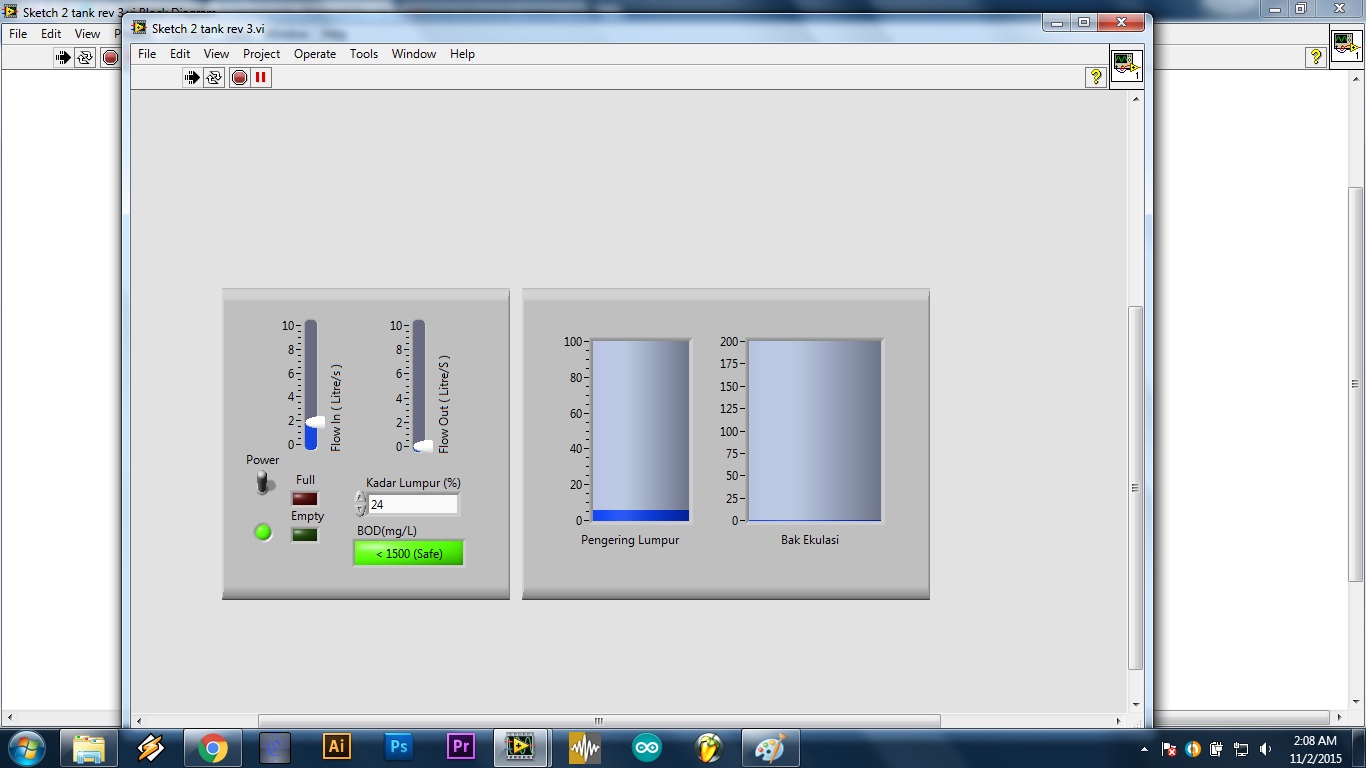Viewport: 1366px width, 768px height.
Task: Click the 'Bak Ekulasi' label
Action: coord(810,540)
